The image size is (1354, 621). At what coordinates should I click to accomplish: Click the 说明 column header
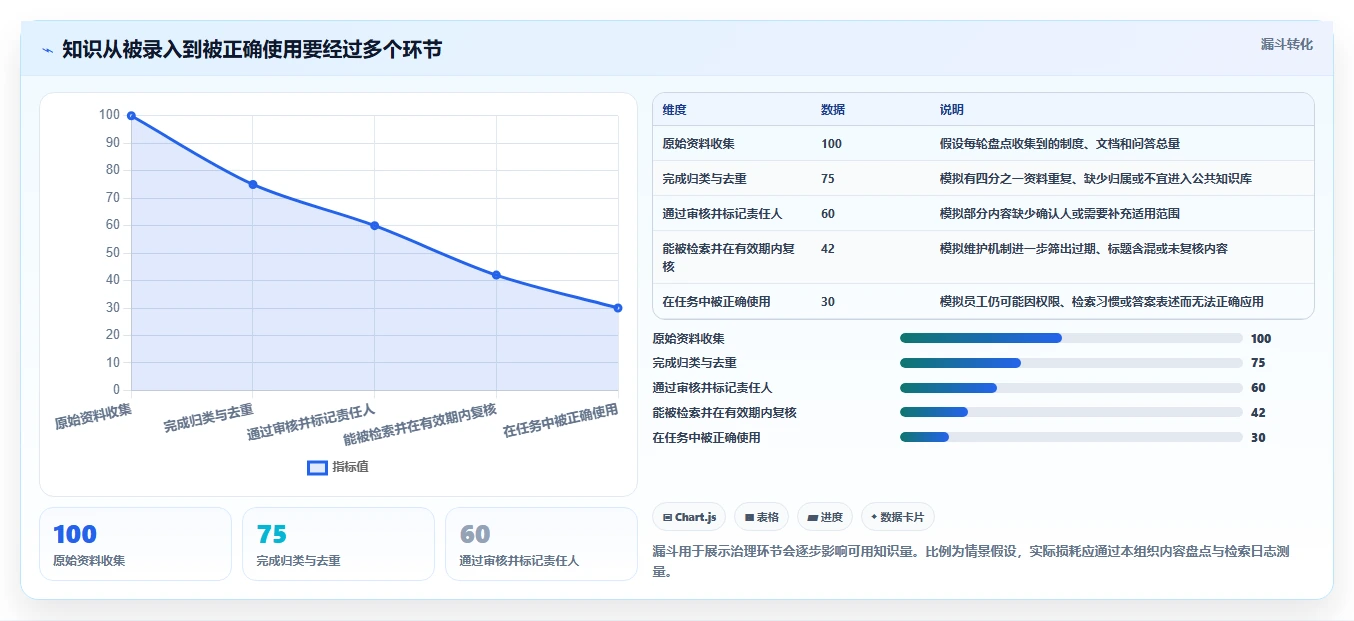click(952, 110)
